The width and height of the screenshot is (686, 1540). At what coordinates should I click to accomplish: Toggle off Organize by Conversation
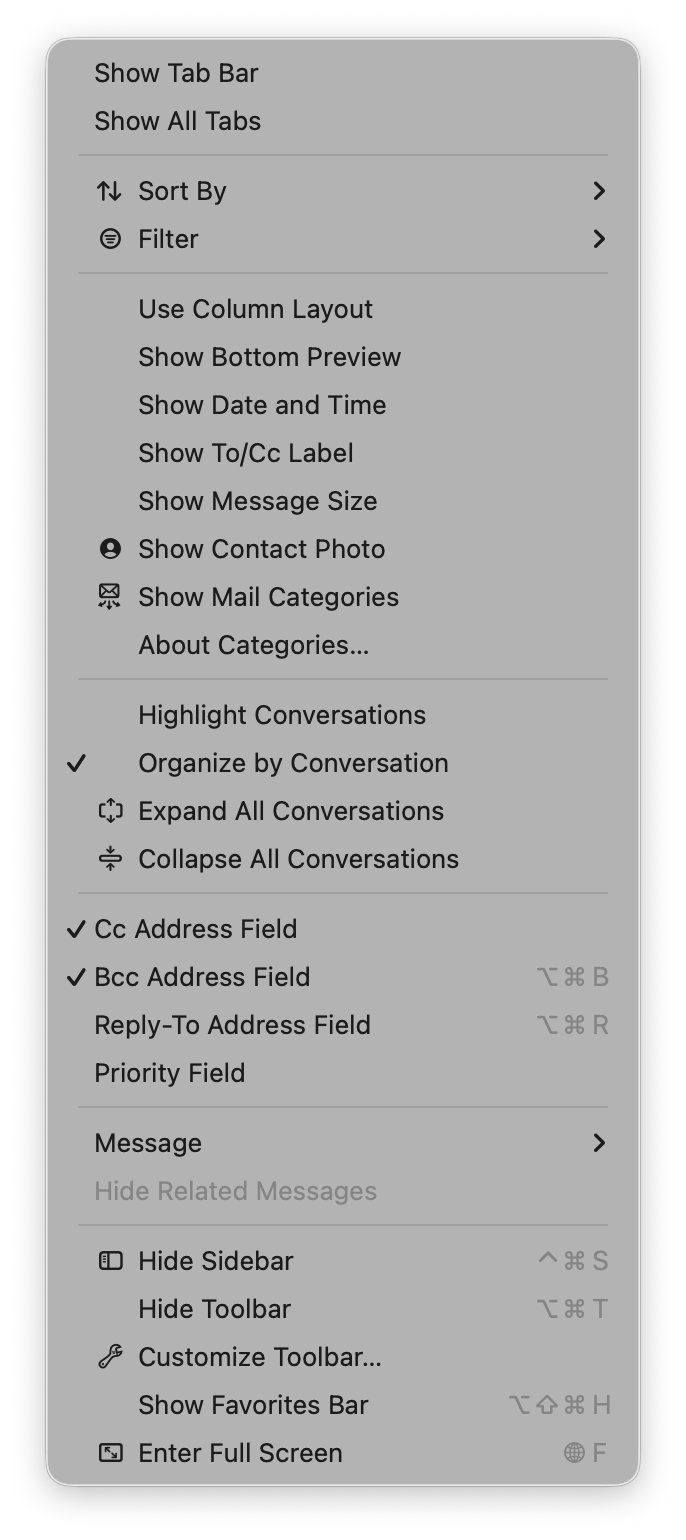(292, 762)
